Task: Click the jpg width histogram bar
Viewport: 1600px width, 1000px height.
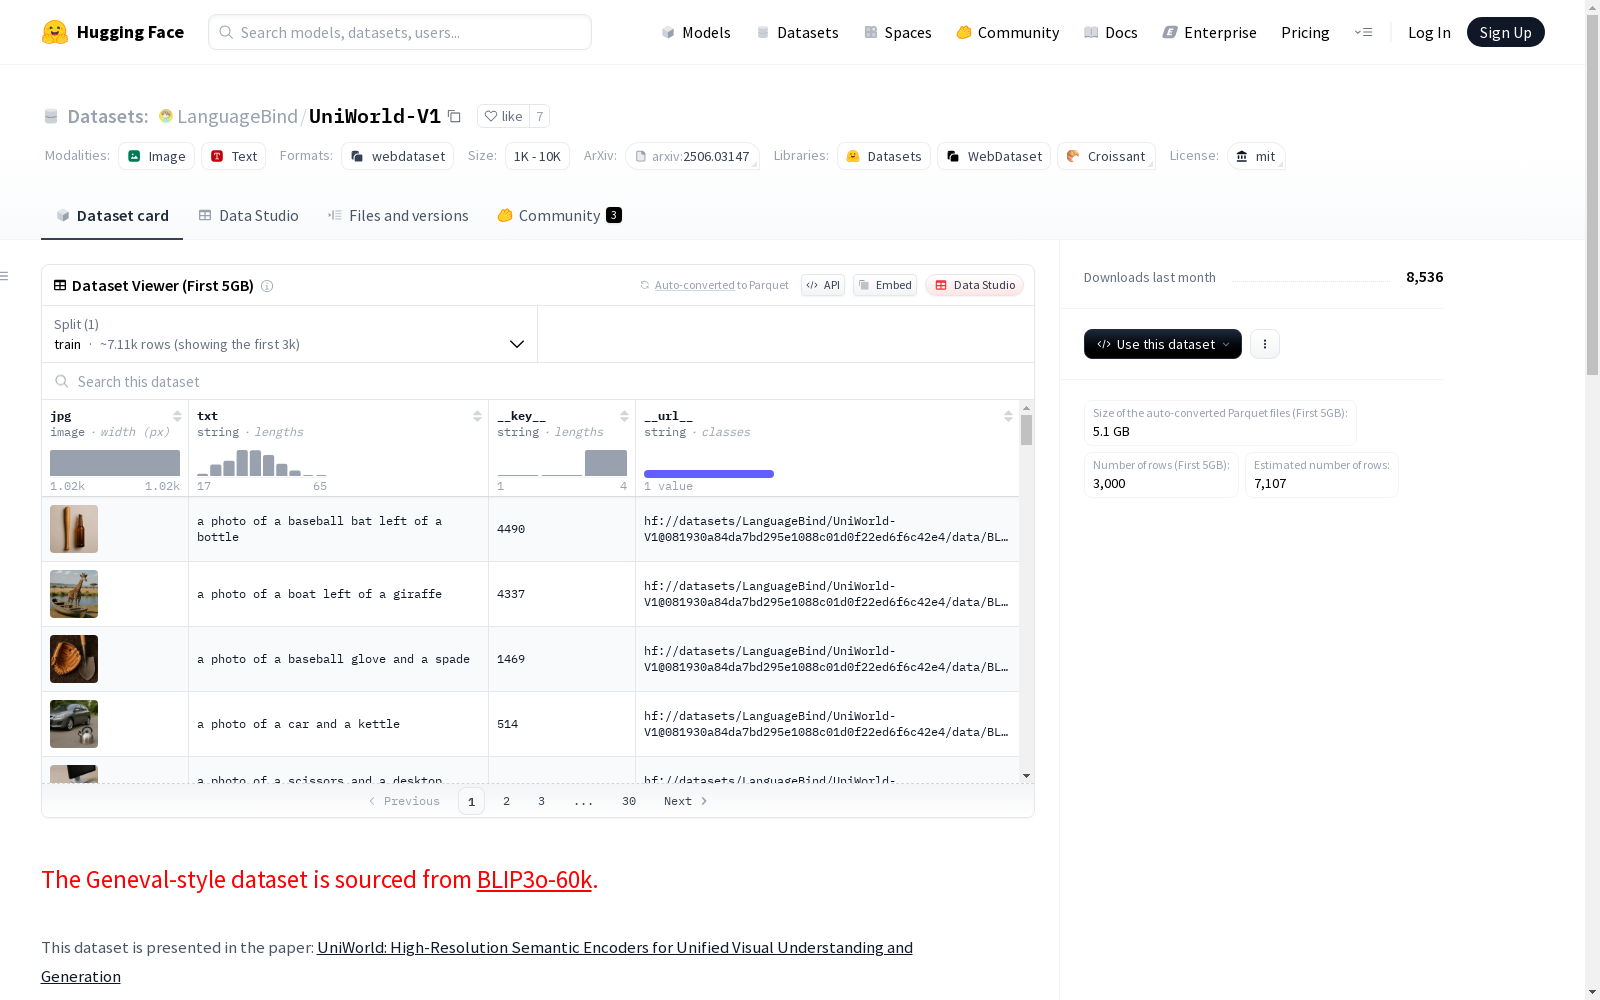Action: click(115, 463)
